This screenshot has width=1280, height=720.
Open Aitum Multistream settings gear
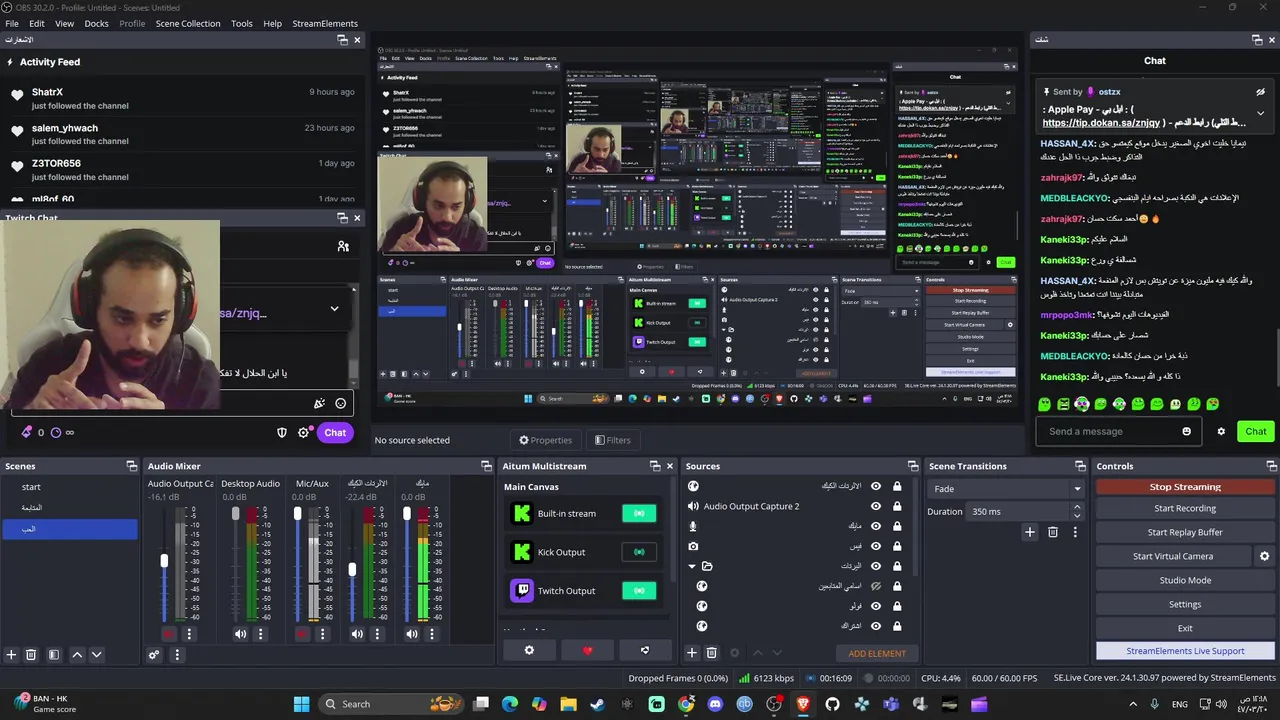[x=529, y=651]
